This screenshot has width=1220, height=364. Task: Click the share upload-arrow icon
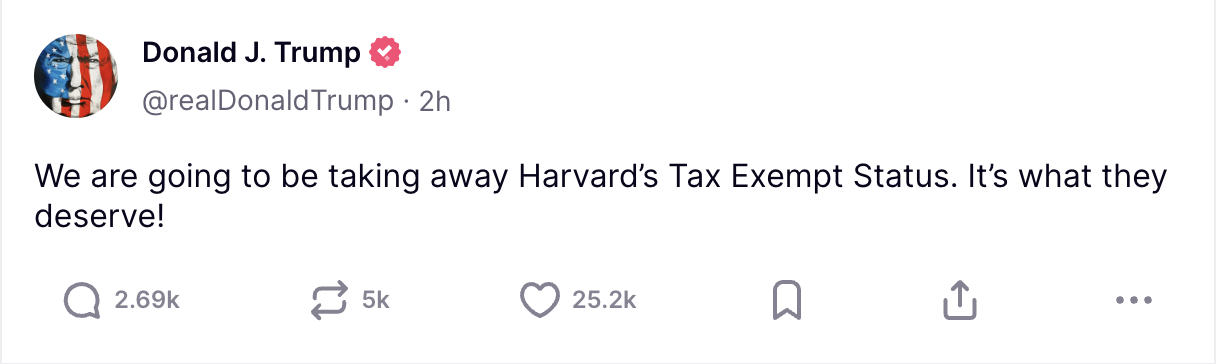click(x=958, y=299)
